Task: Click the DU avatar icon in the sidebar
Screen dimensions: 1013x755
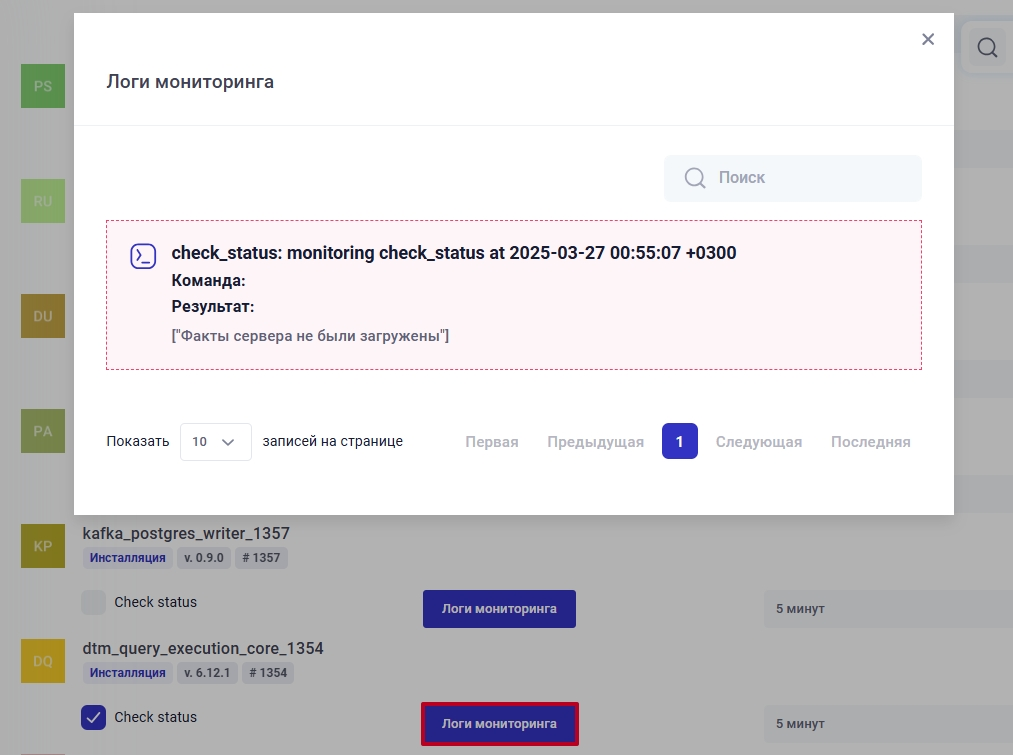Action: click(42, 315)
